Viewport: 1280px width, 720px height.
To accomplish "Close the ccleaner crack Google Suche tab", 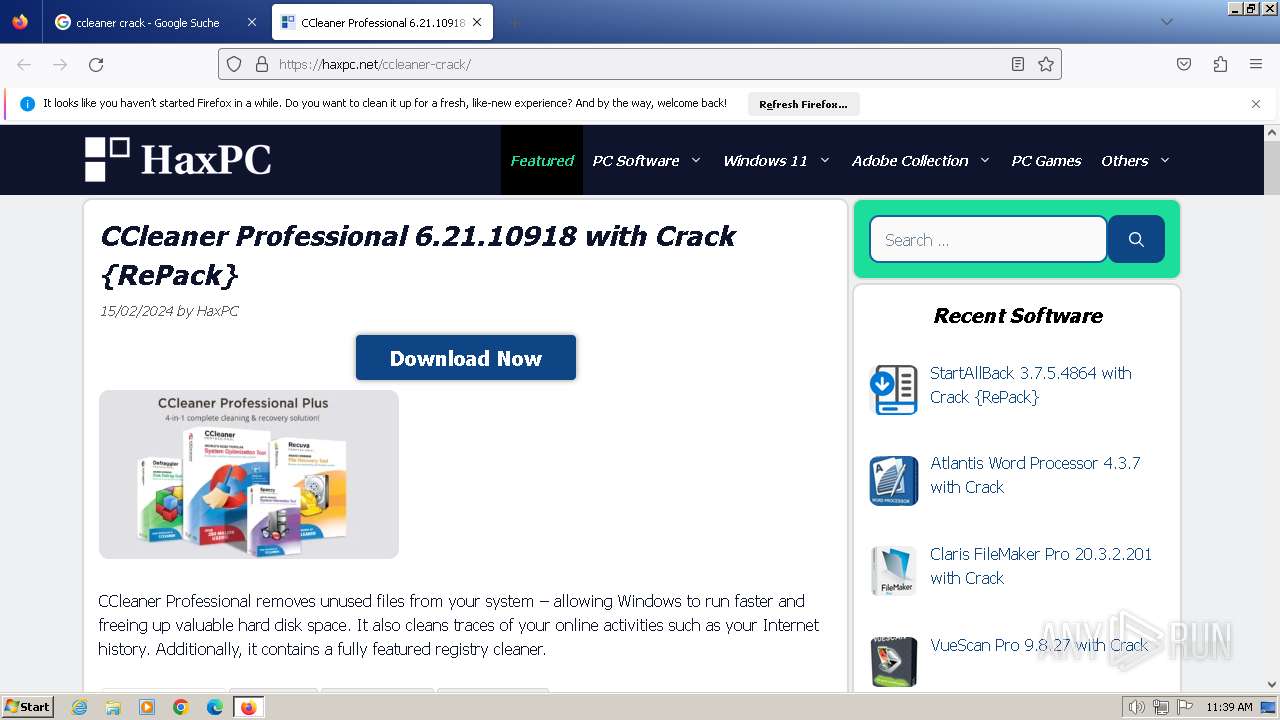I will click(x=251, y=22).
